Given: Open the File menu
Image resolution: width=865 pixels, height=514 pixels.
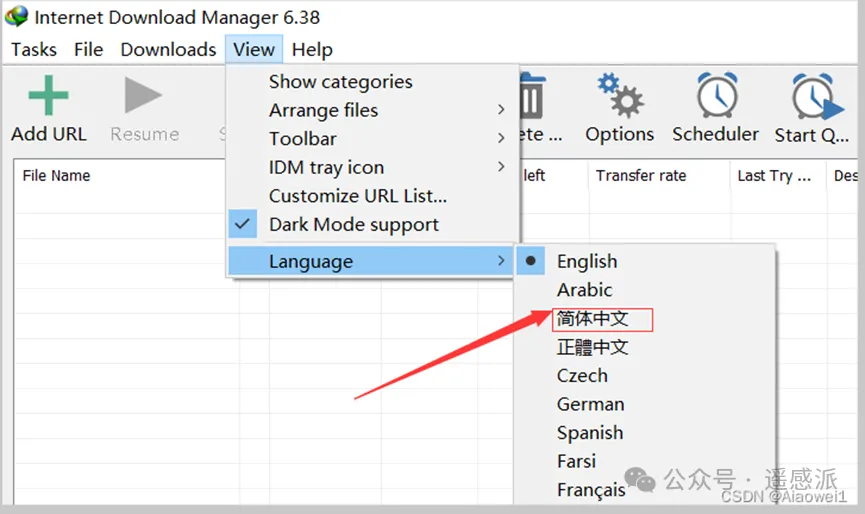Looking at the screenshot, I should pyautogui.click(x=88, y=50).
